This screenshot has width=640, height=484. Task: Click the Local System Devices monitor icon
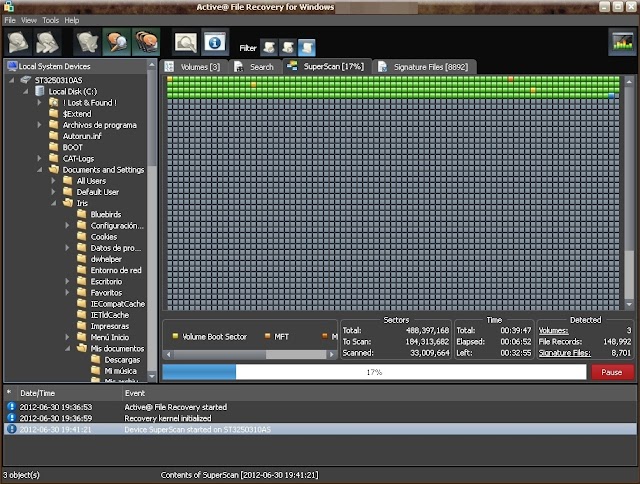12,66
